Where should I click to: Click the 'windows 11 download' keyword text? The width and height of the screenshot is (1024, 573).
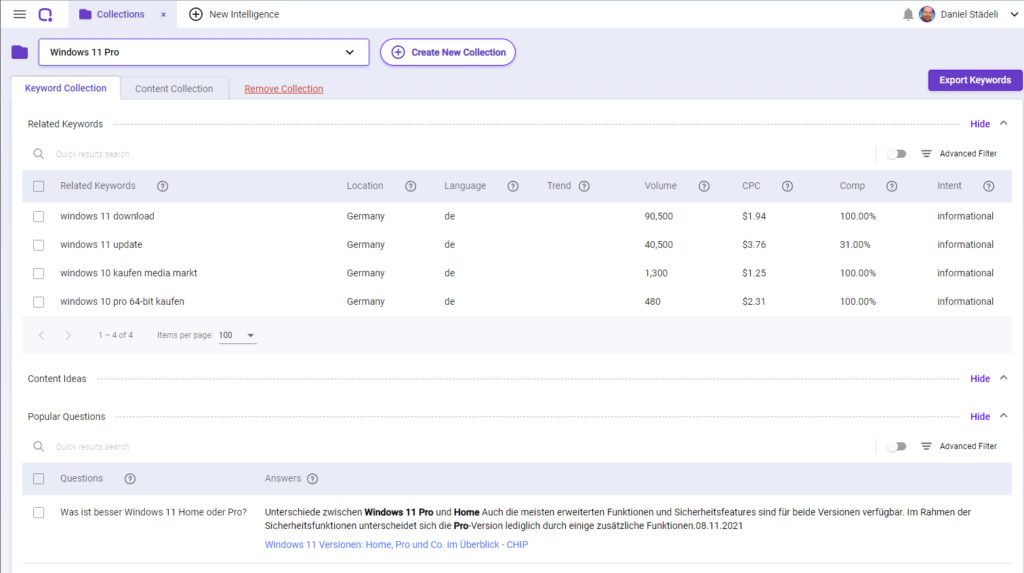pyautogui.click(x=107, y=216)
